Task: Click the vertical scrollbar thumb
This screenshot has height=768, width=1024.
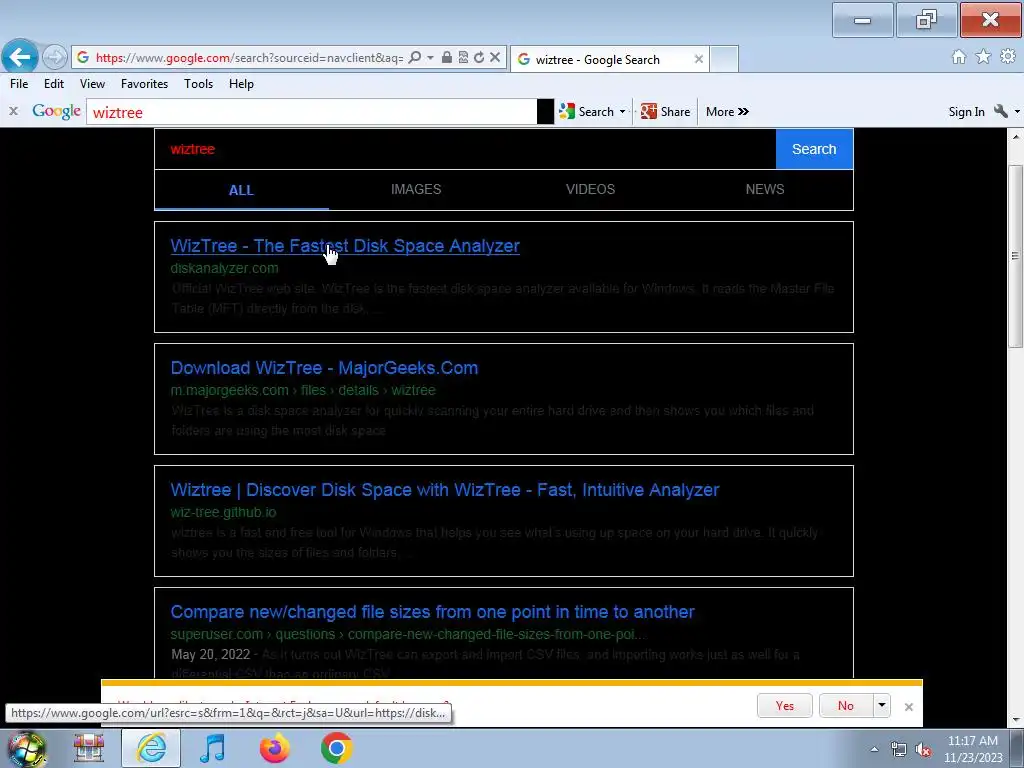Action: click(1016, 255)
